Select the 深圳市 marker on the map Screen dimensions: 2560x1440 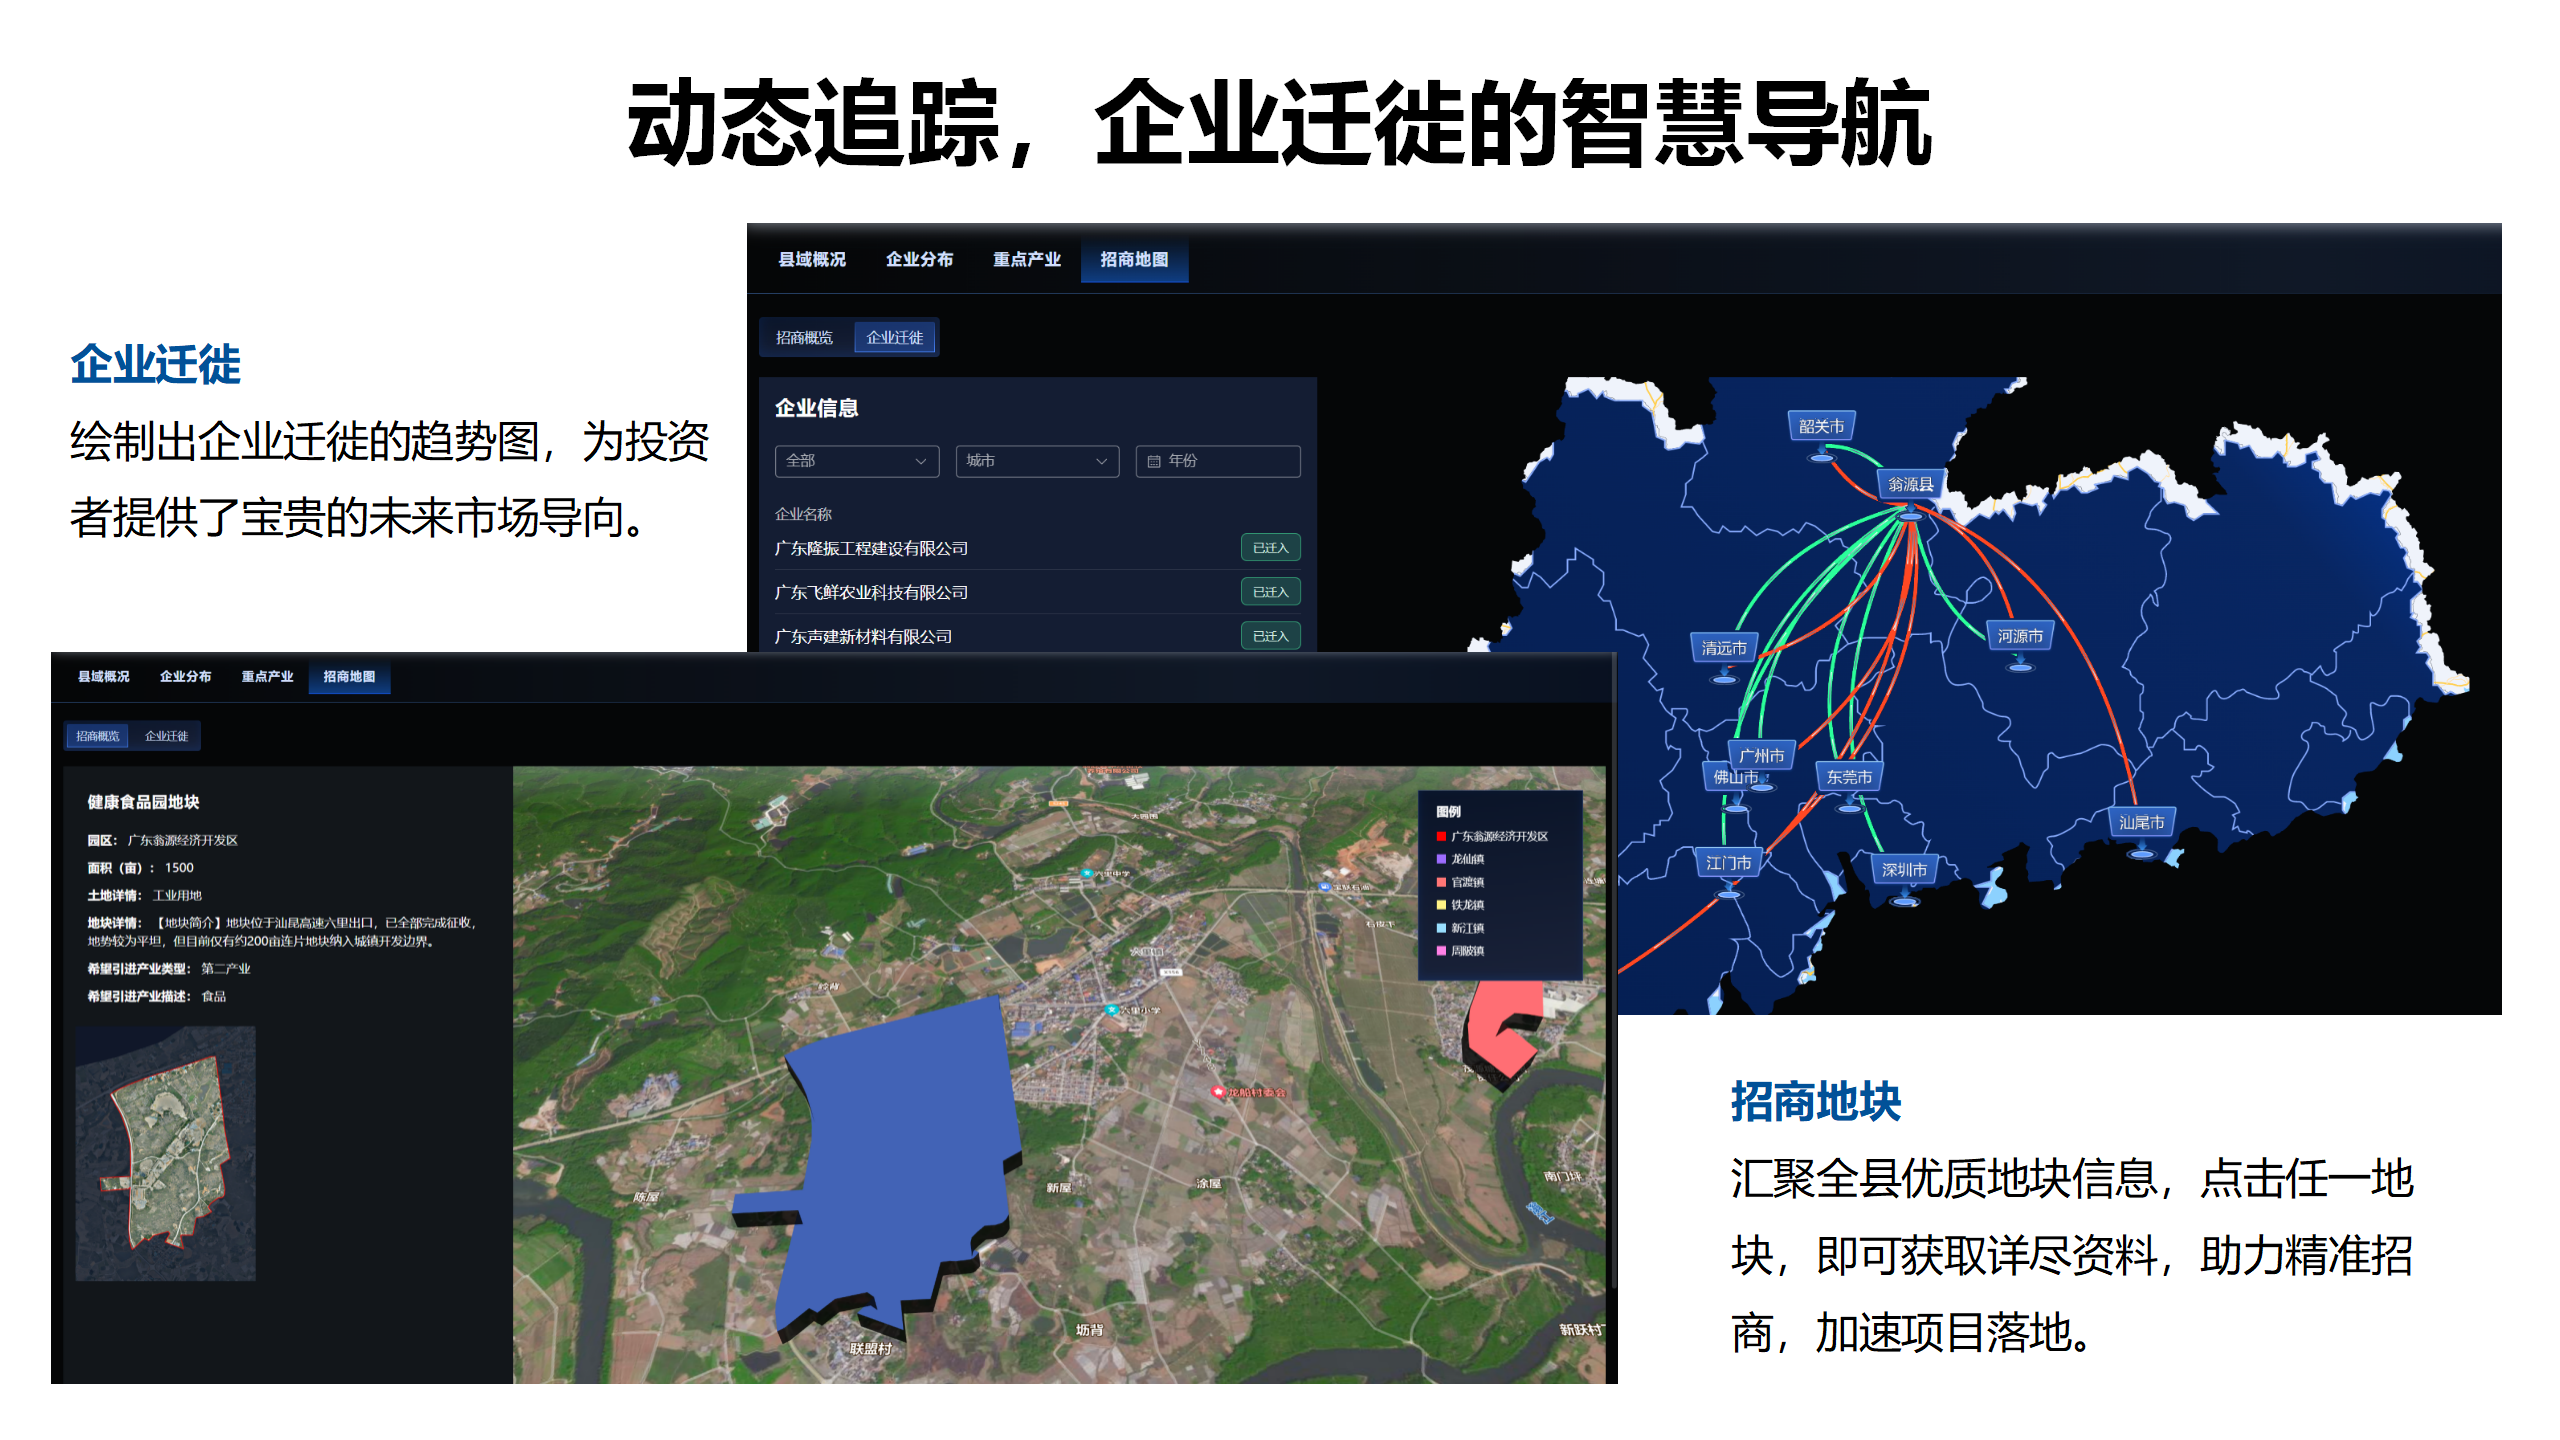pos(1903,870)
